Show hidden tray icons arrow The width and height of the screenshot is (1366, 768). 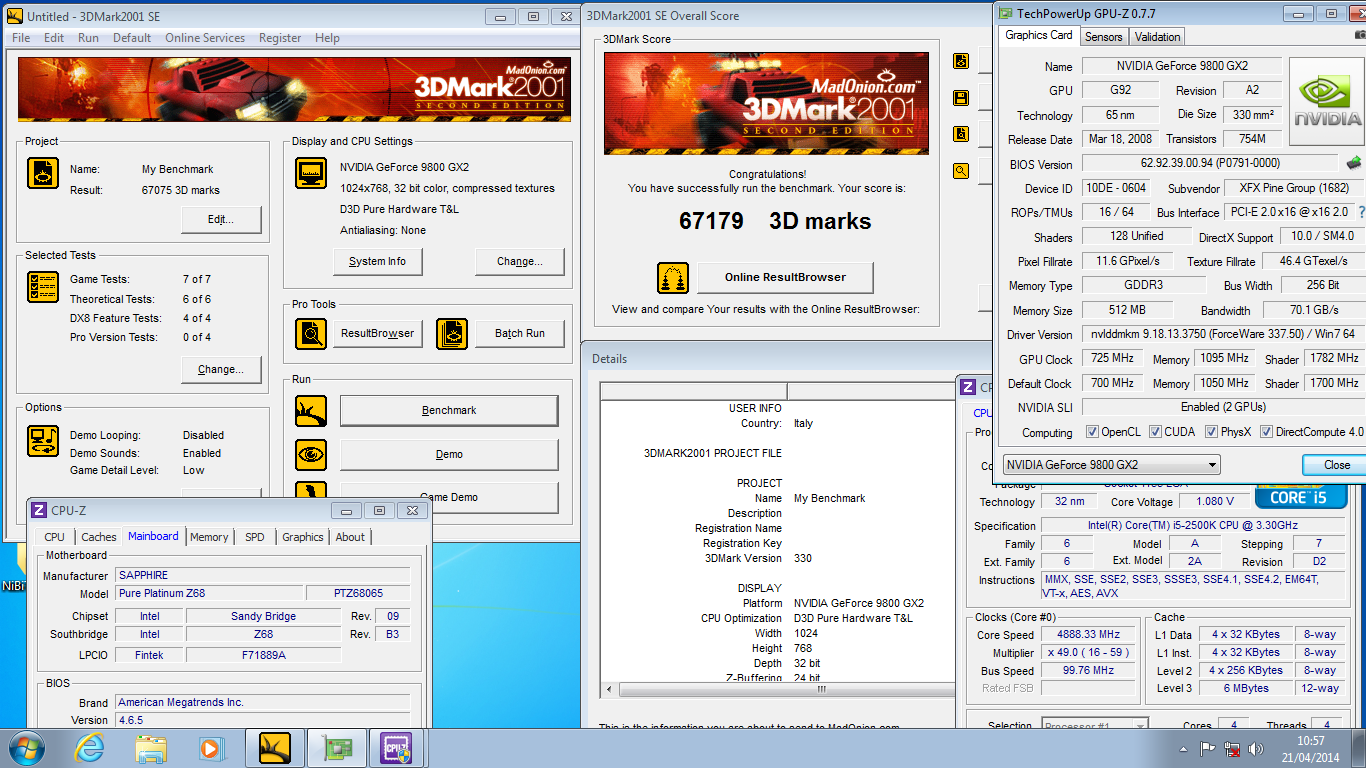(1185, 749)
